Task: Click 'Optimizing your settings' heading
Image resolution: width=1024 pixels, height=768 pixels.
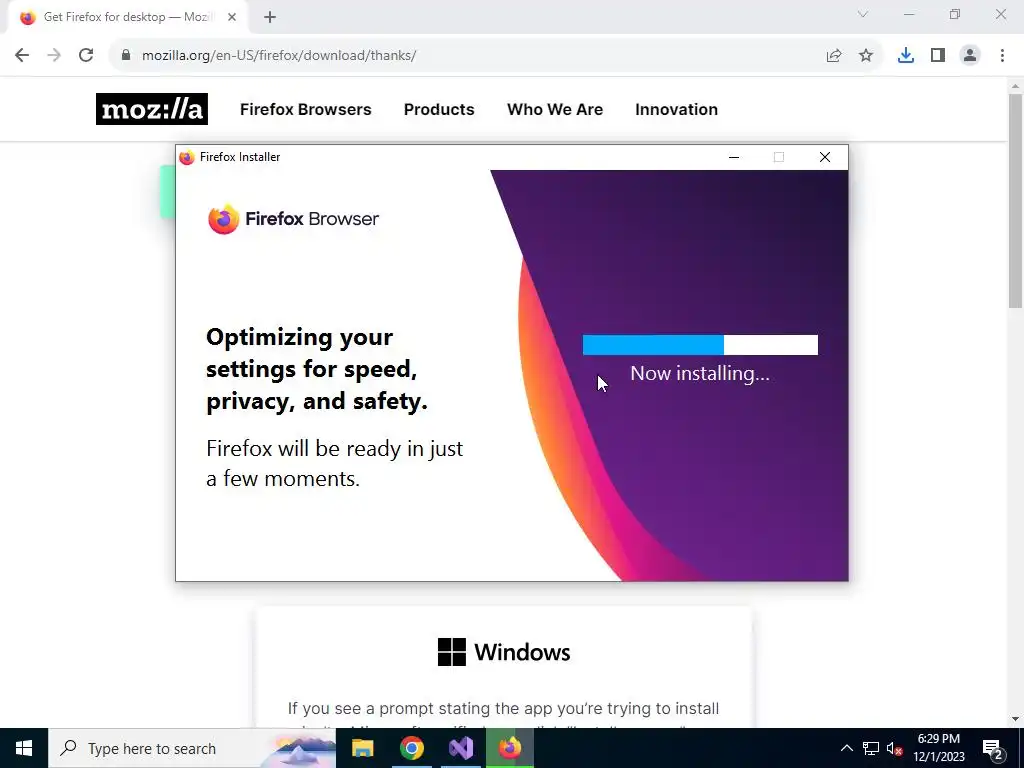Action: [x=317, y=369]
